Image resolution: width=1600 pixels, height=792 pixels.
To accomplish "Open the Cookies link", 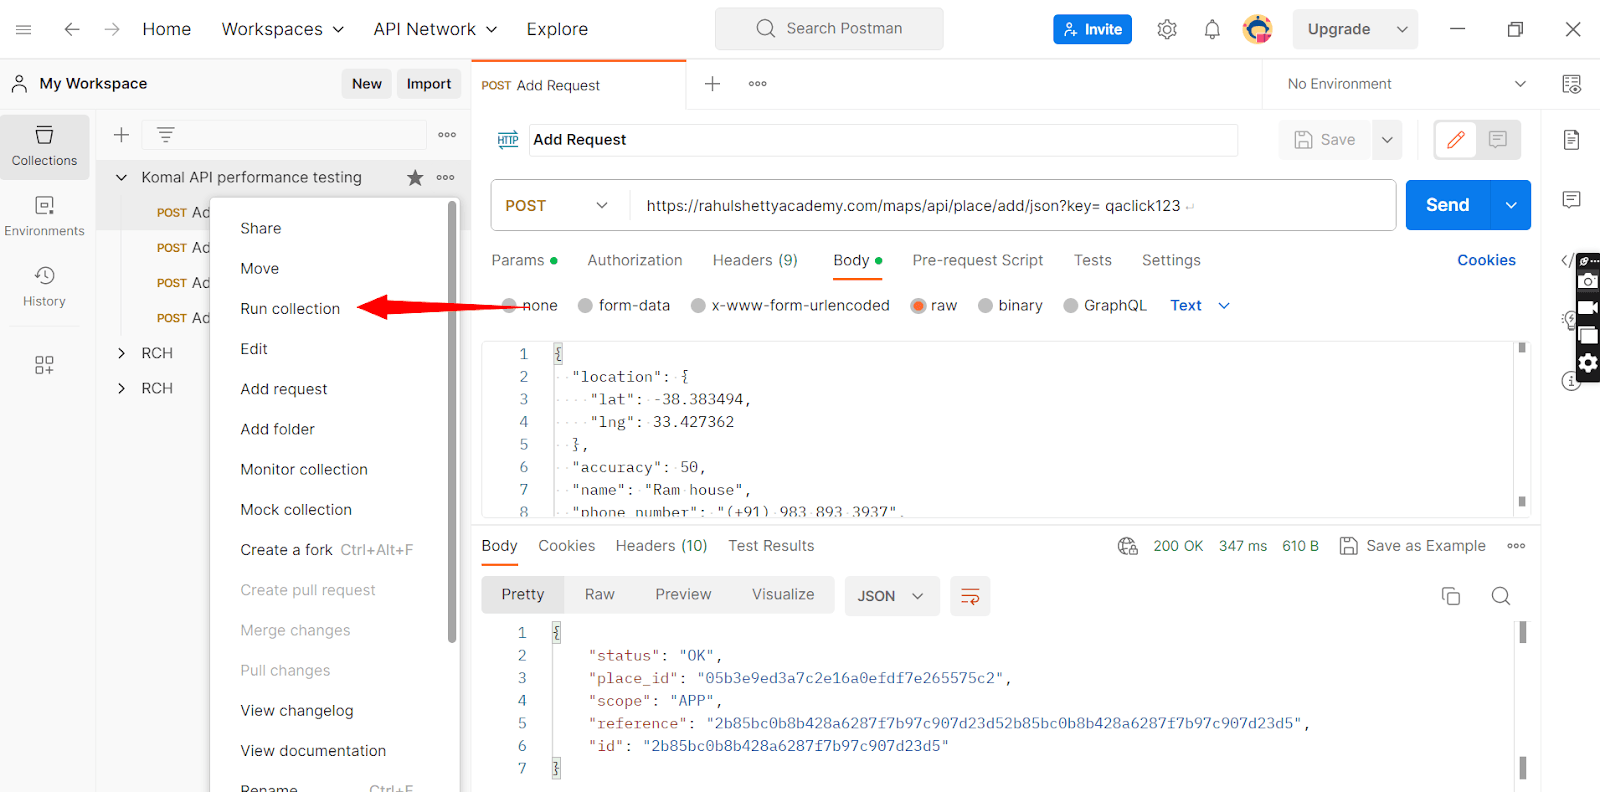I will [1486, 260].
